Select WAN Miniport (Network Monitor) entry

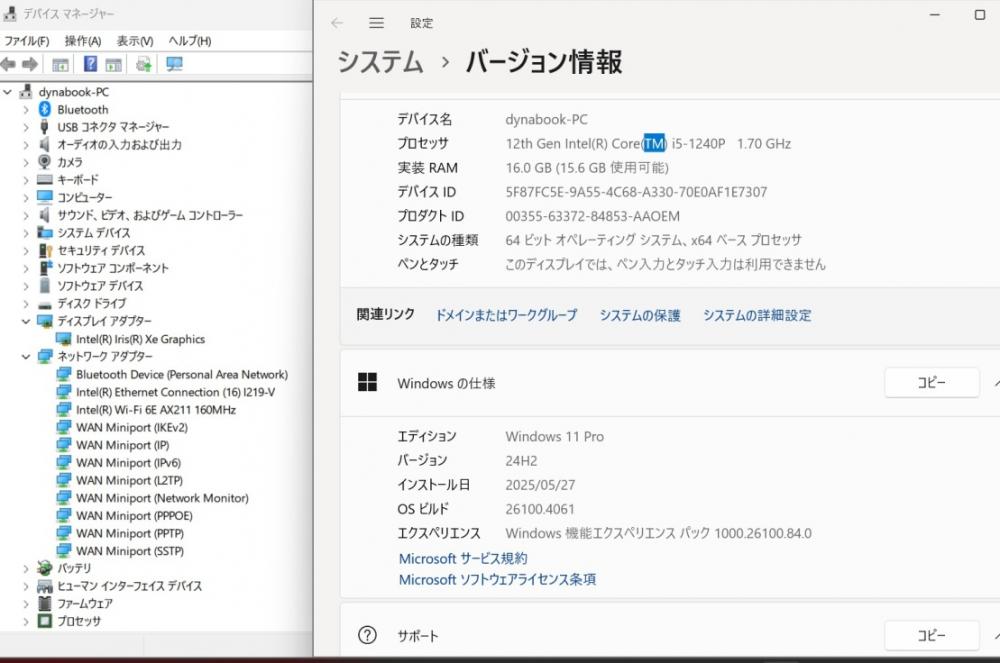coord(162,498)
